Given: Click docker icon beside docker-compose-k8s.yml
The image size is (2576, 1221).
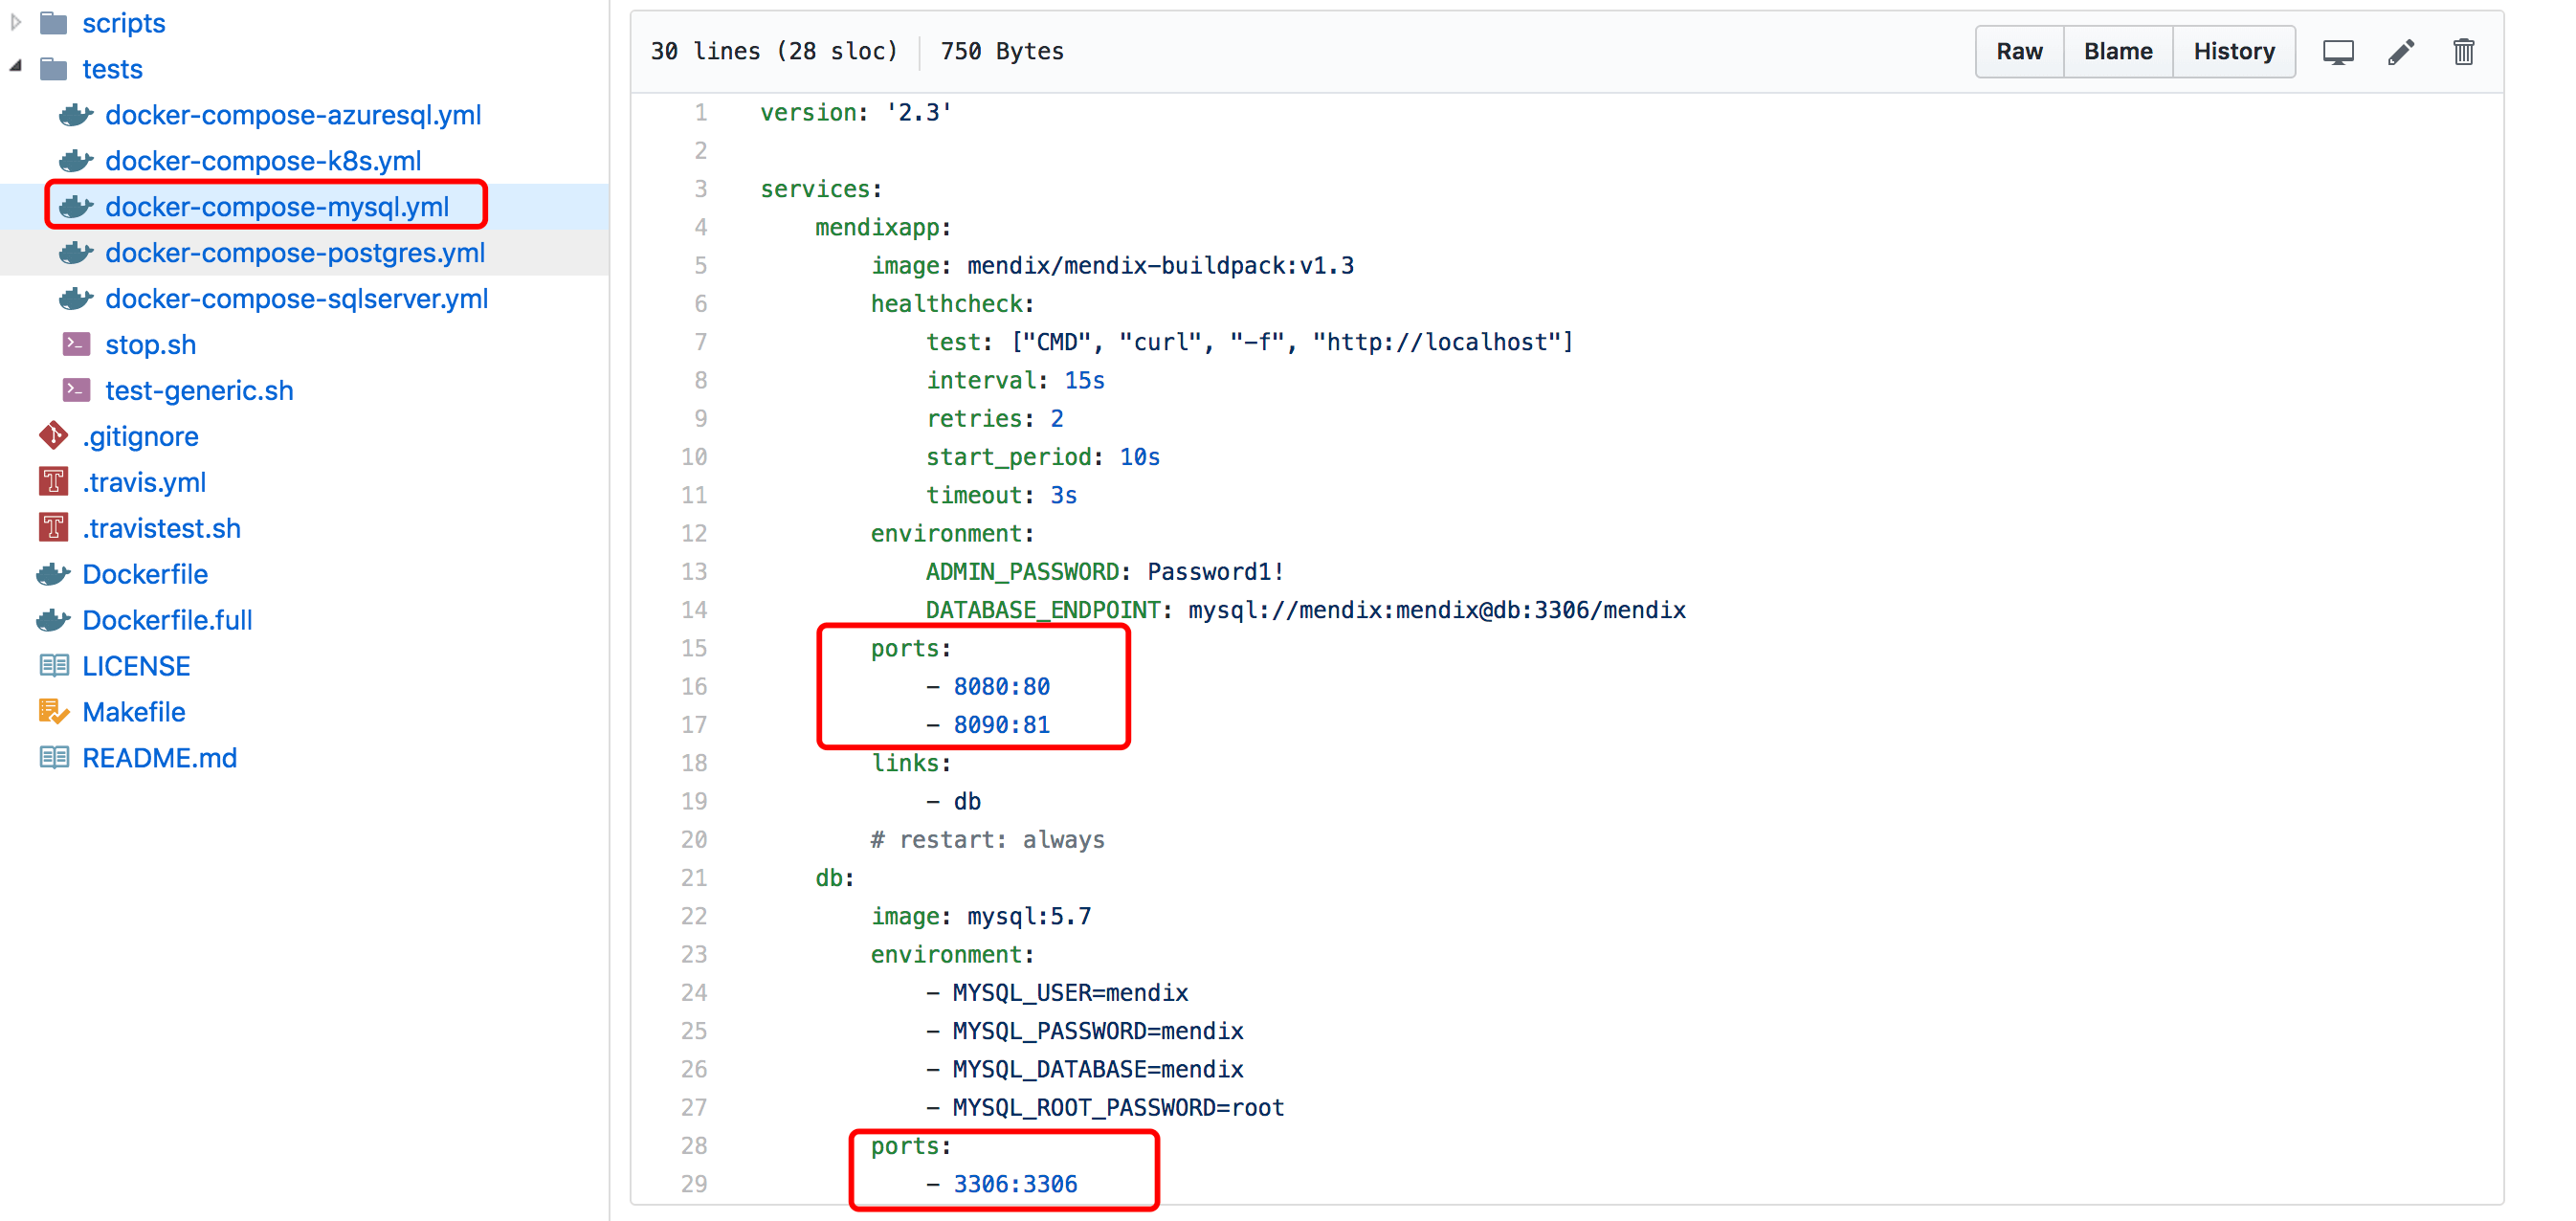Looking at the screenshot, I should (x=76, y=161).
